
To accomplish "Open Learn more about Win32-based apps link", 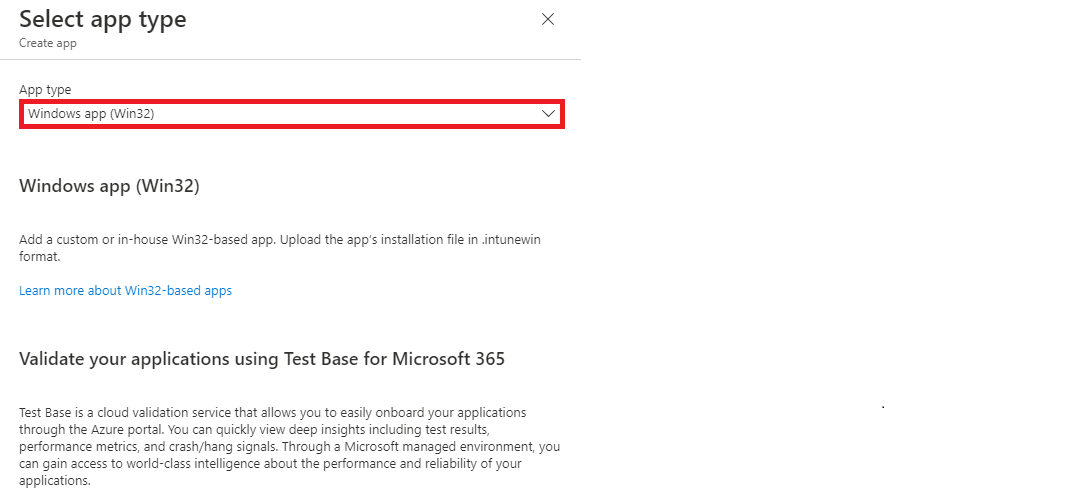I will tap(125, 291).
